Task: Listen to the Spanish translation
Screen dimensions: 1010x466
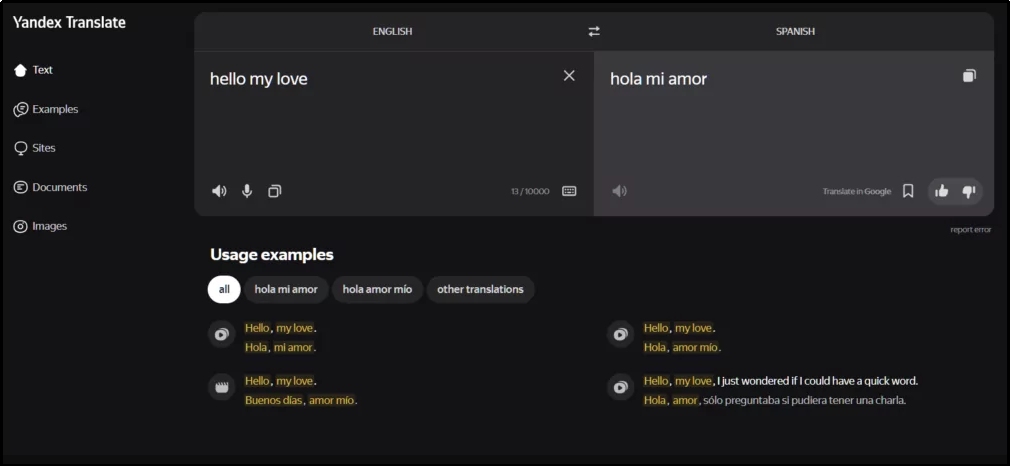Action: point(619,191)
